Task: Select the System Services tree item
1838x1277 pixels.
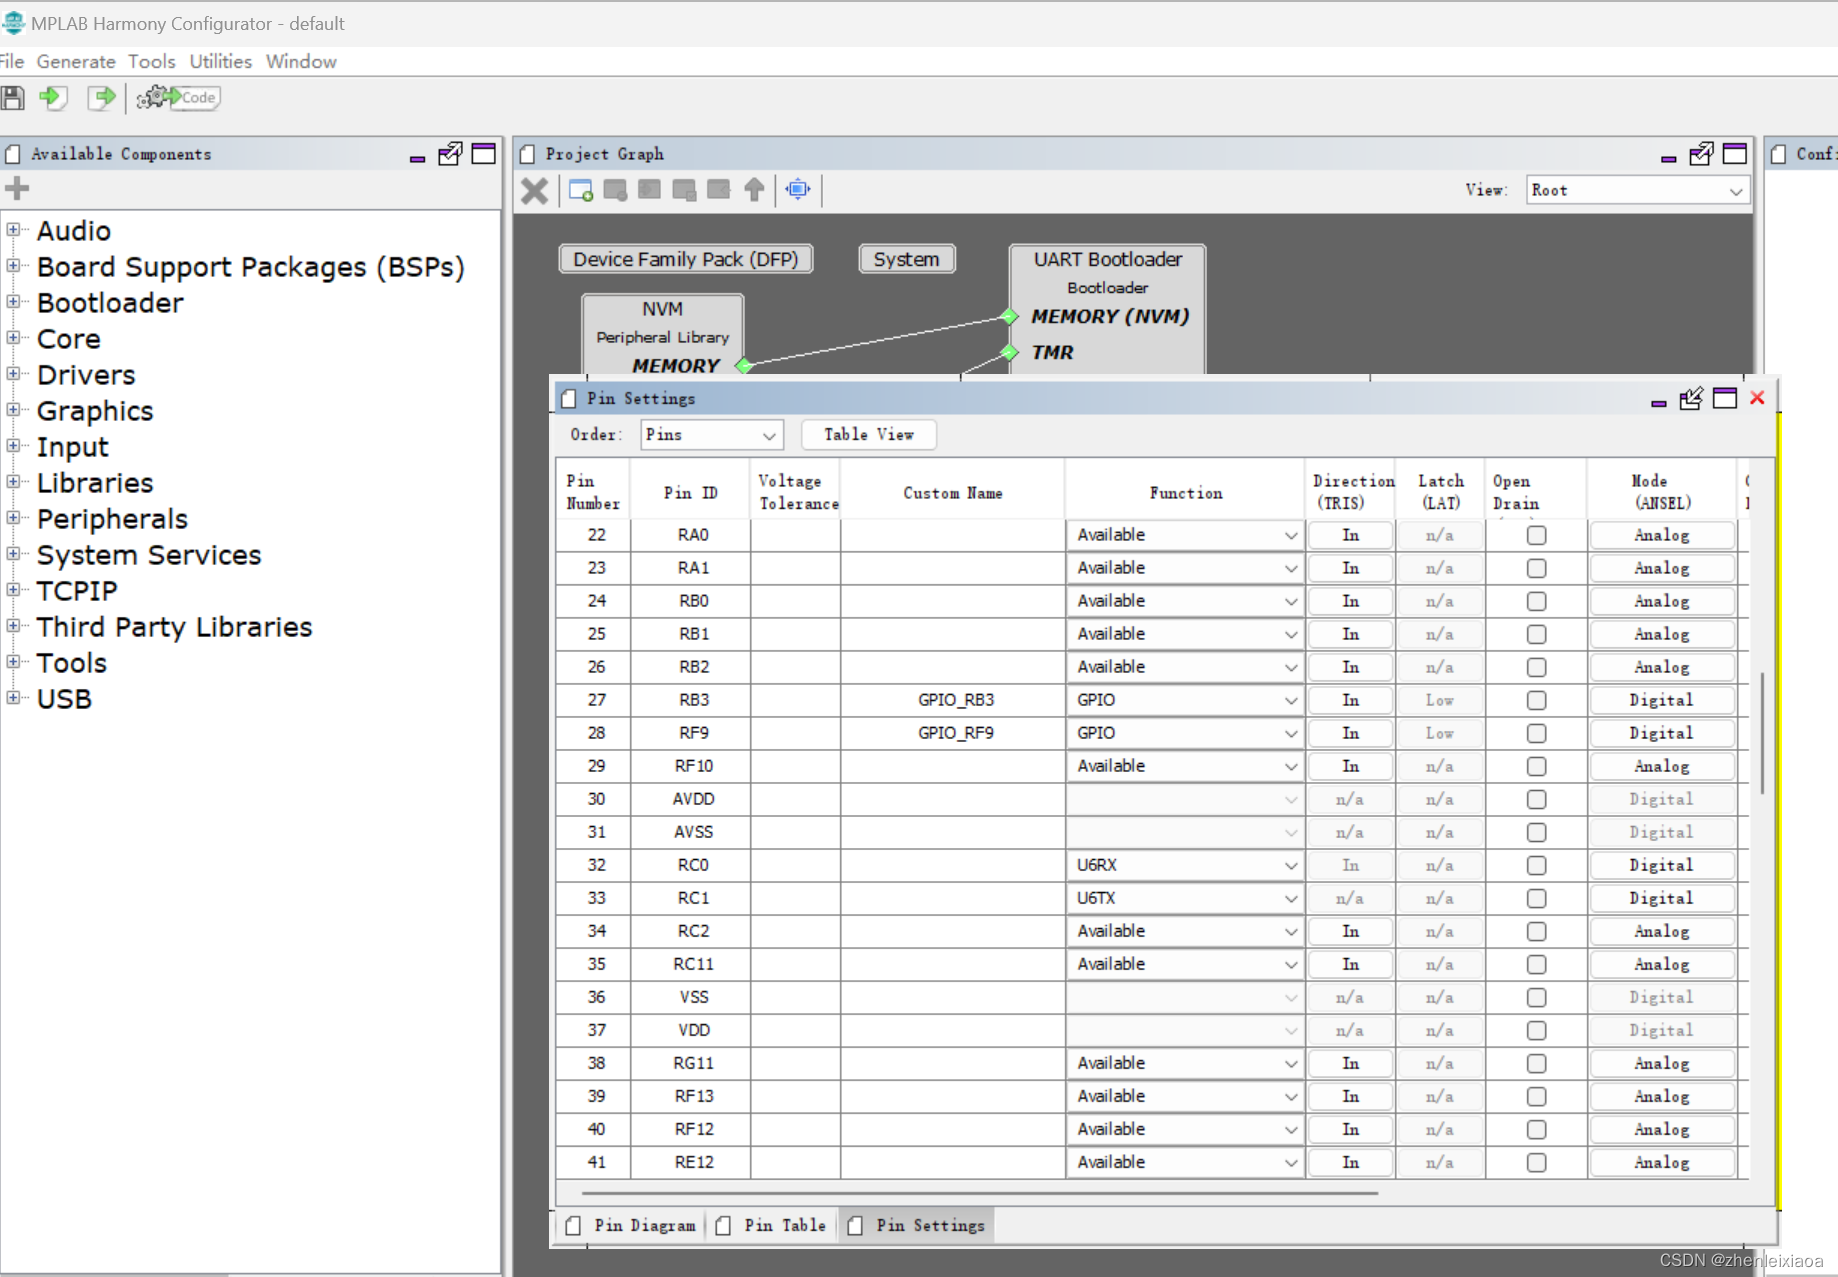Action: point(149,555)
